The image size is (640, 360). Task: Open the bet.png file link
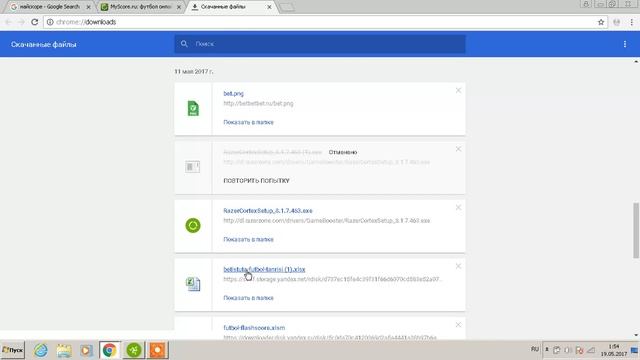[x=233, y=93]
